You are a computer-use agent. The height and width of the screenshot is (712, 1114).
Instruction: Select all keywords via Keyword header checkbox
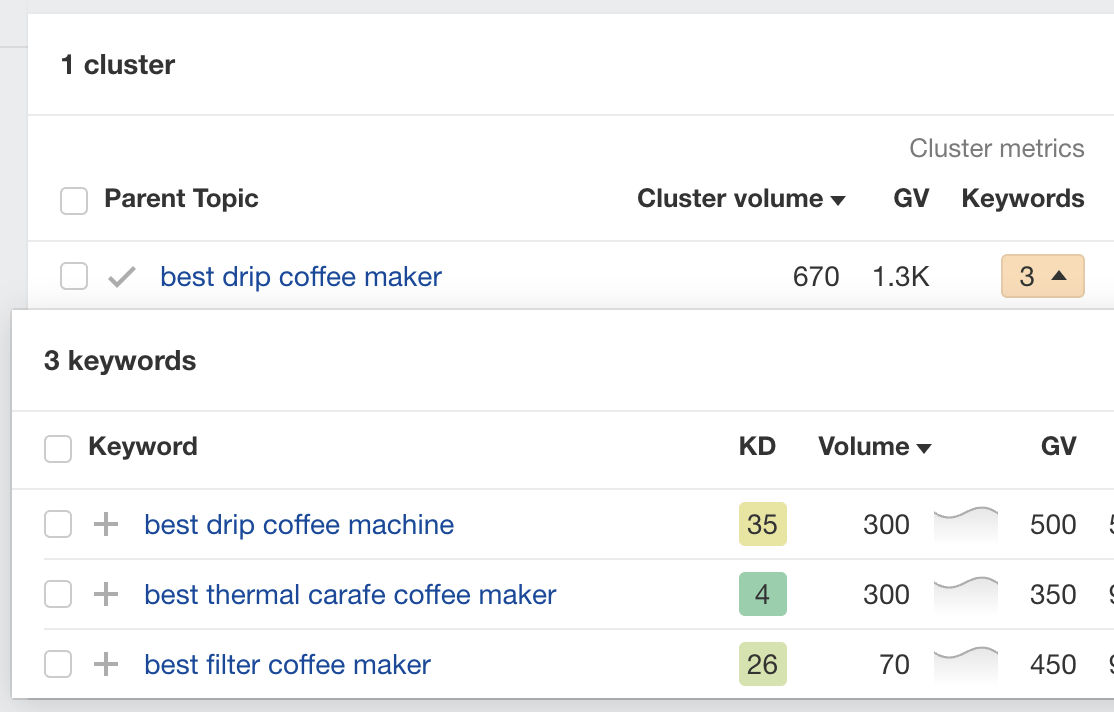[x=59, y=447]
